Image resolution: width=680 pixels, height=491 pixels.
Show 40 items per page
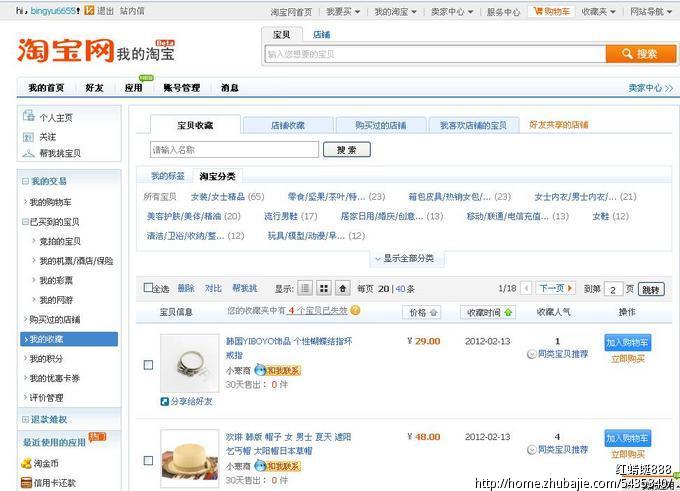pyautogui.click(x=400, y=288)
